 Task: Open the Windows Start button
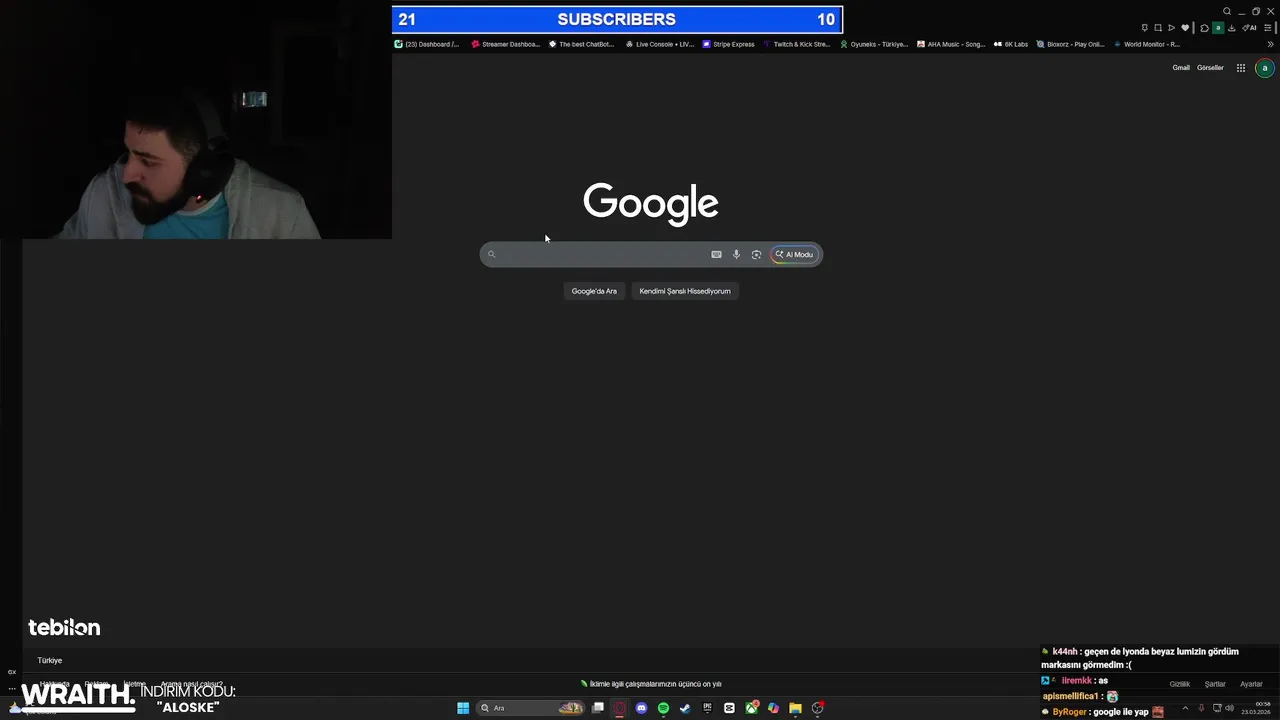tap(463, 708)
